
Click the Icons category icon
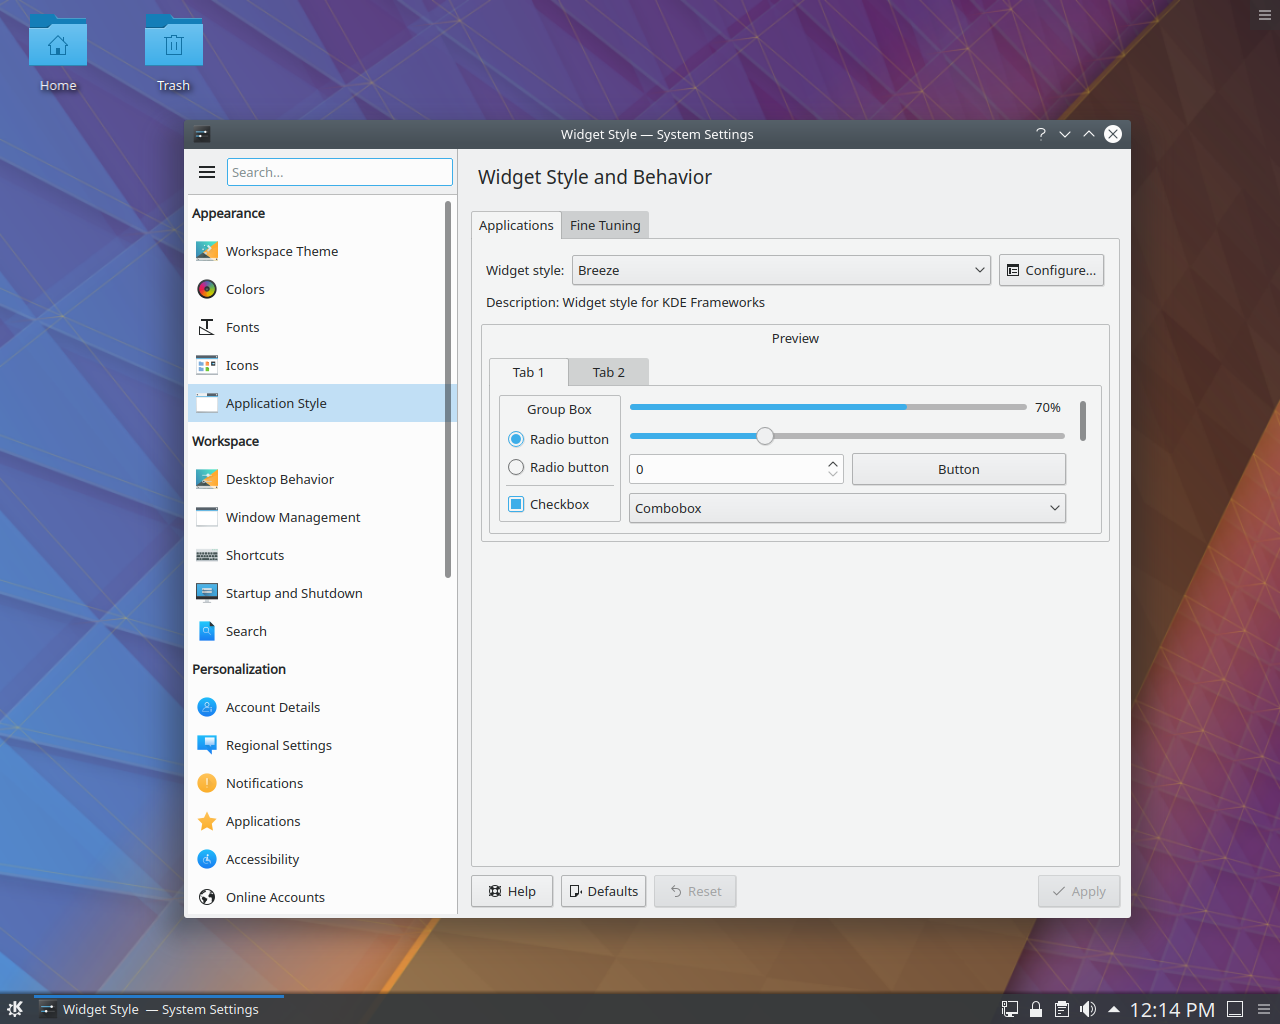(207, 365)
